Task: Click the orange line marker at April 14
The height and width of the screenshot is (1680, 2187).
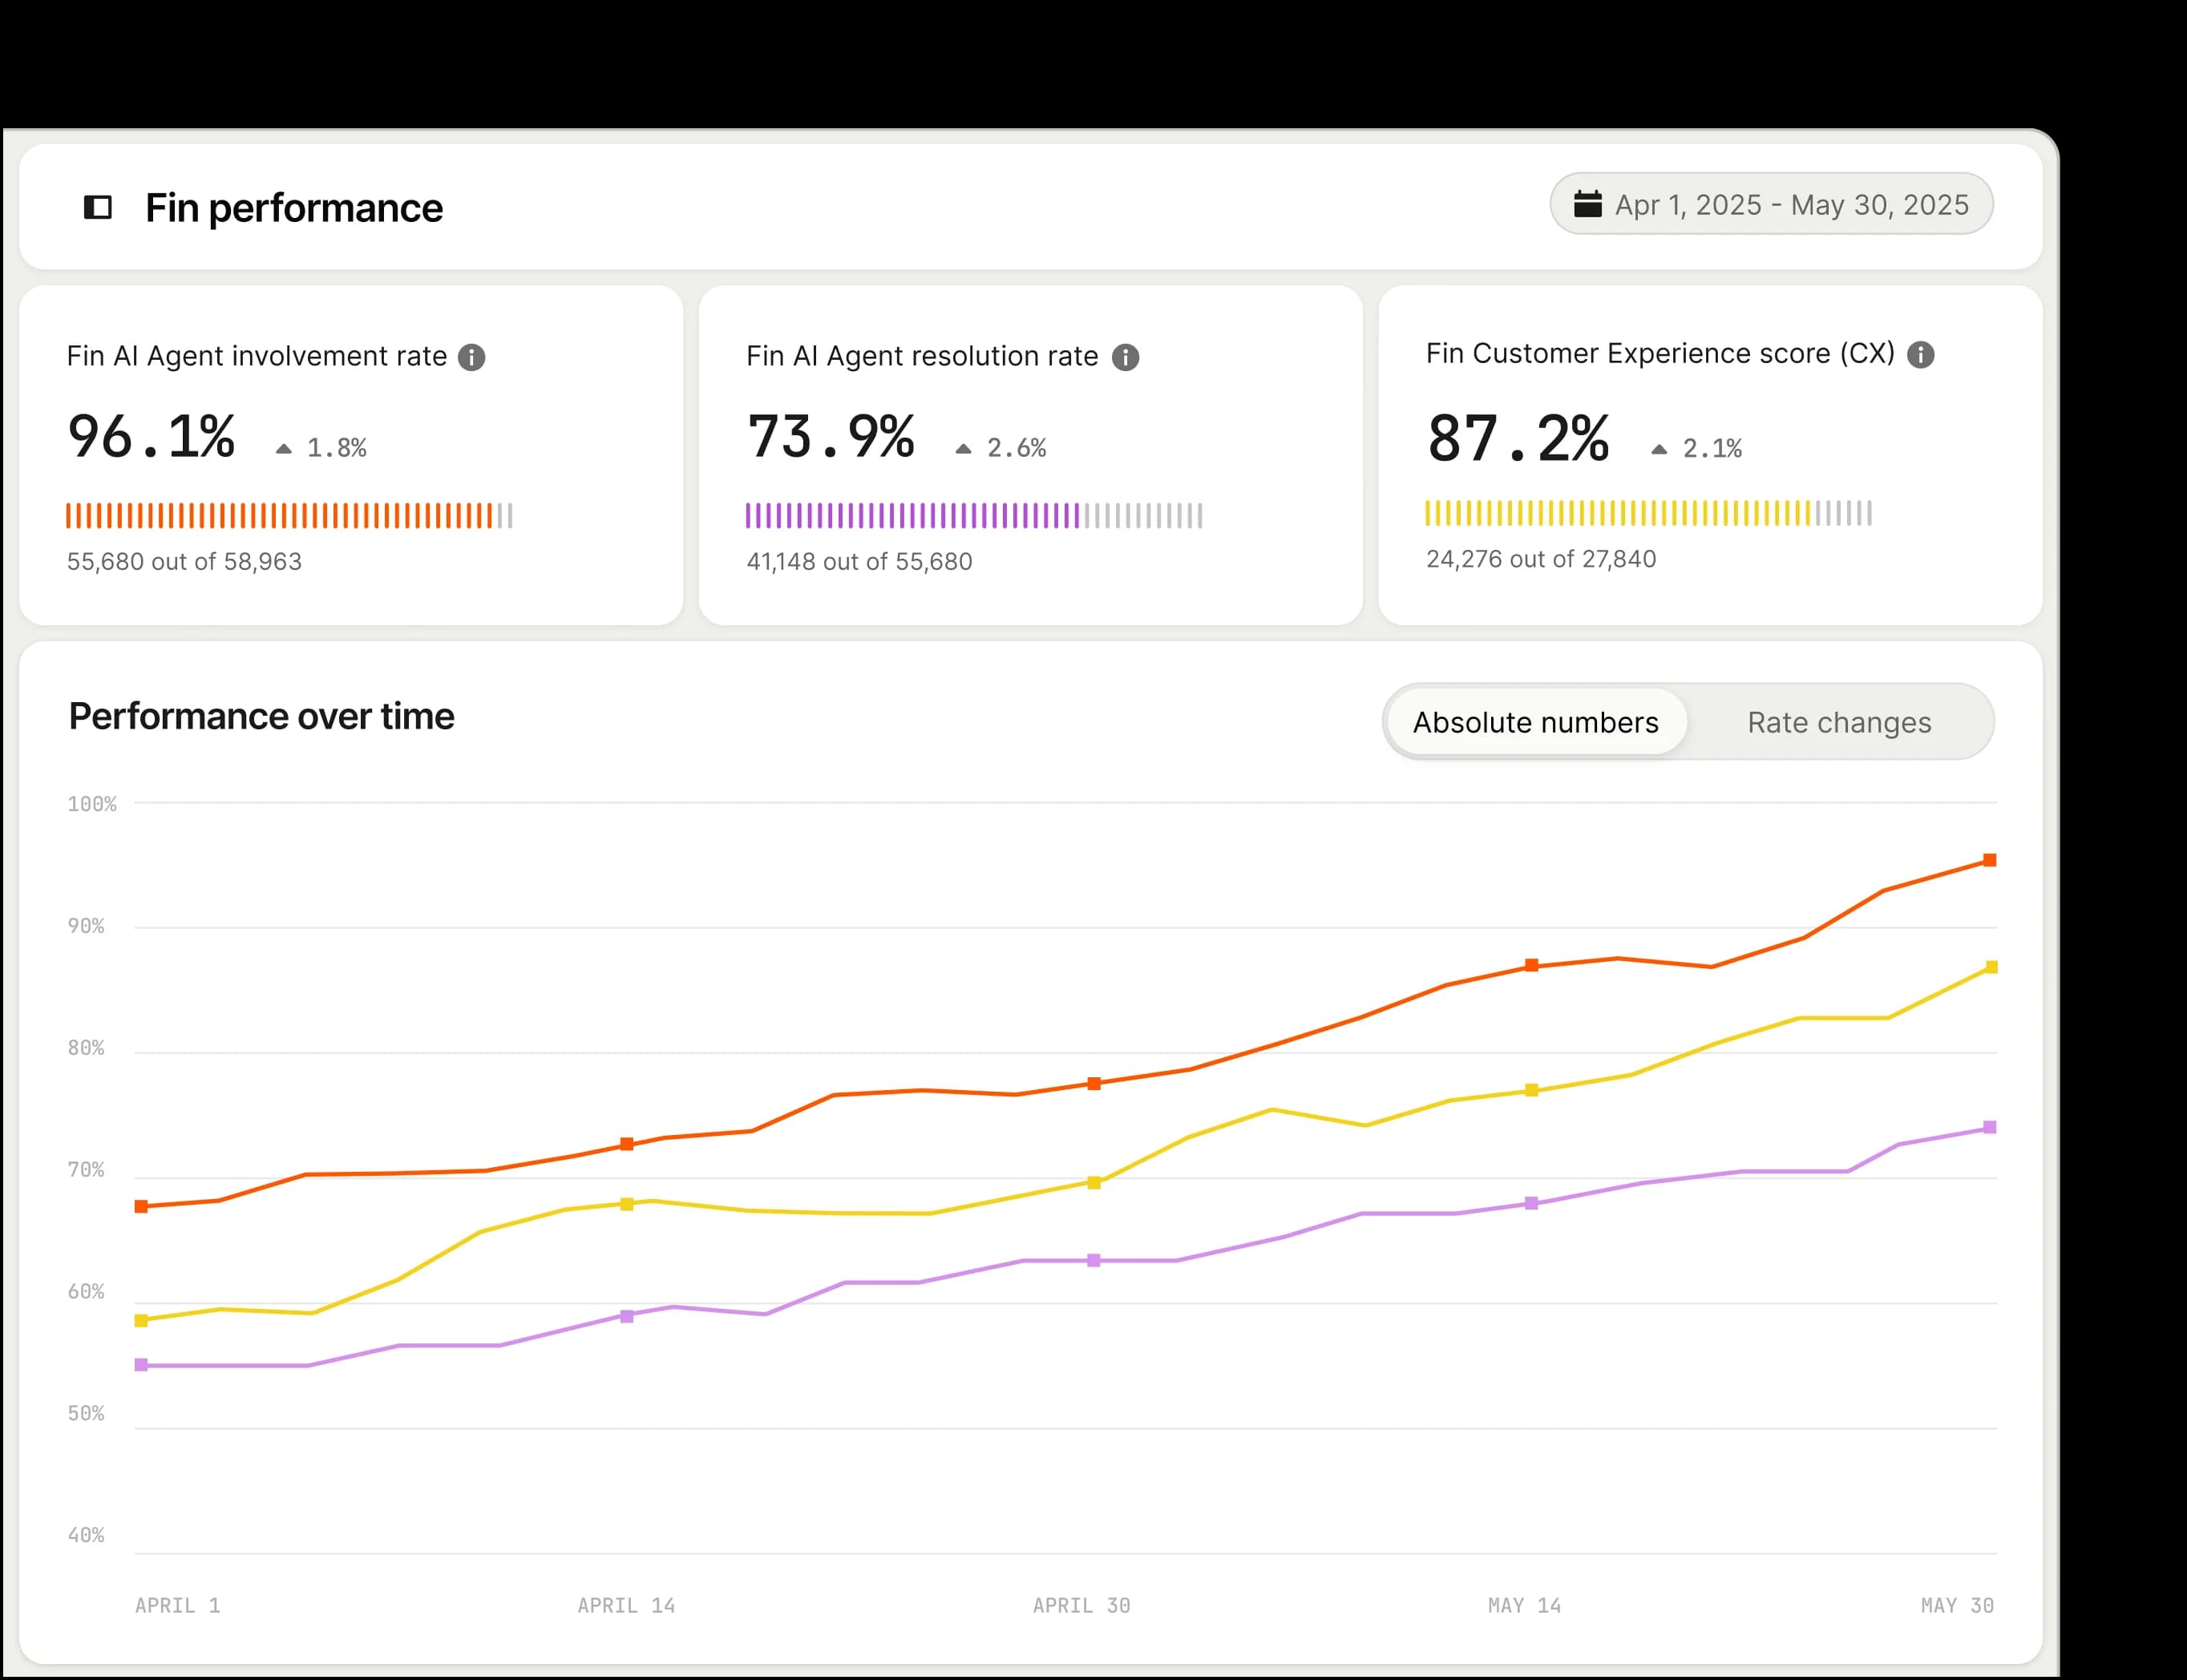Action: tap(627, 1144)
